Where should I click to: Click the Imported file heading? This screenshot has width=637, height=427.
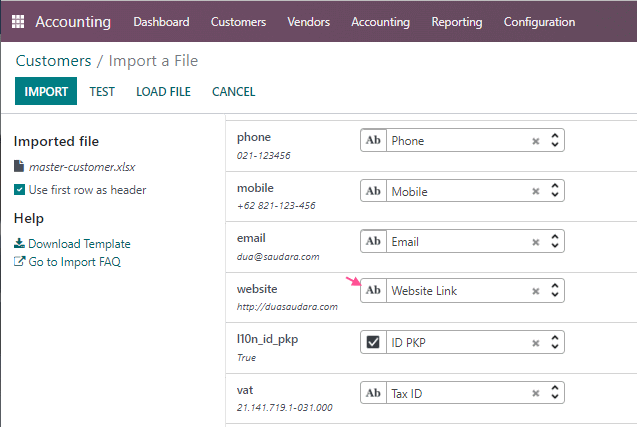(x=56, y=141)
